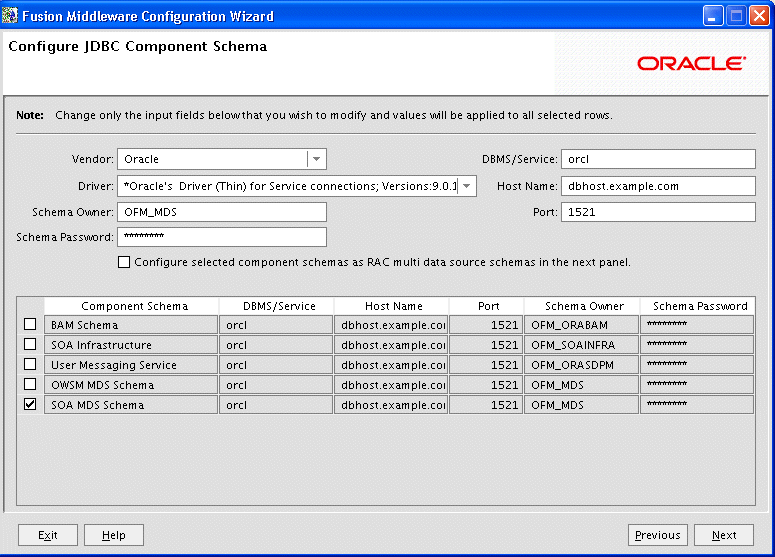Click the Schema Owner column header

(582, 306)
